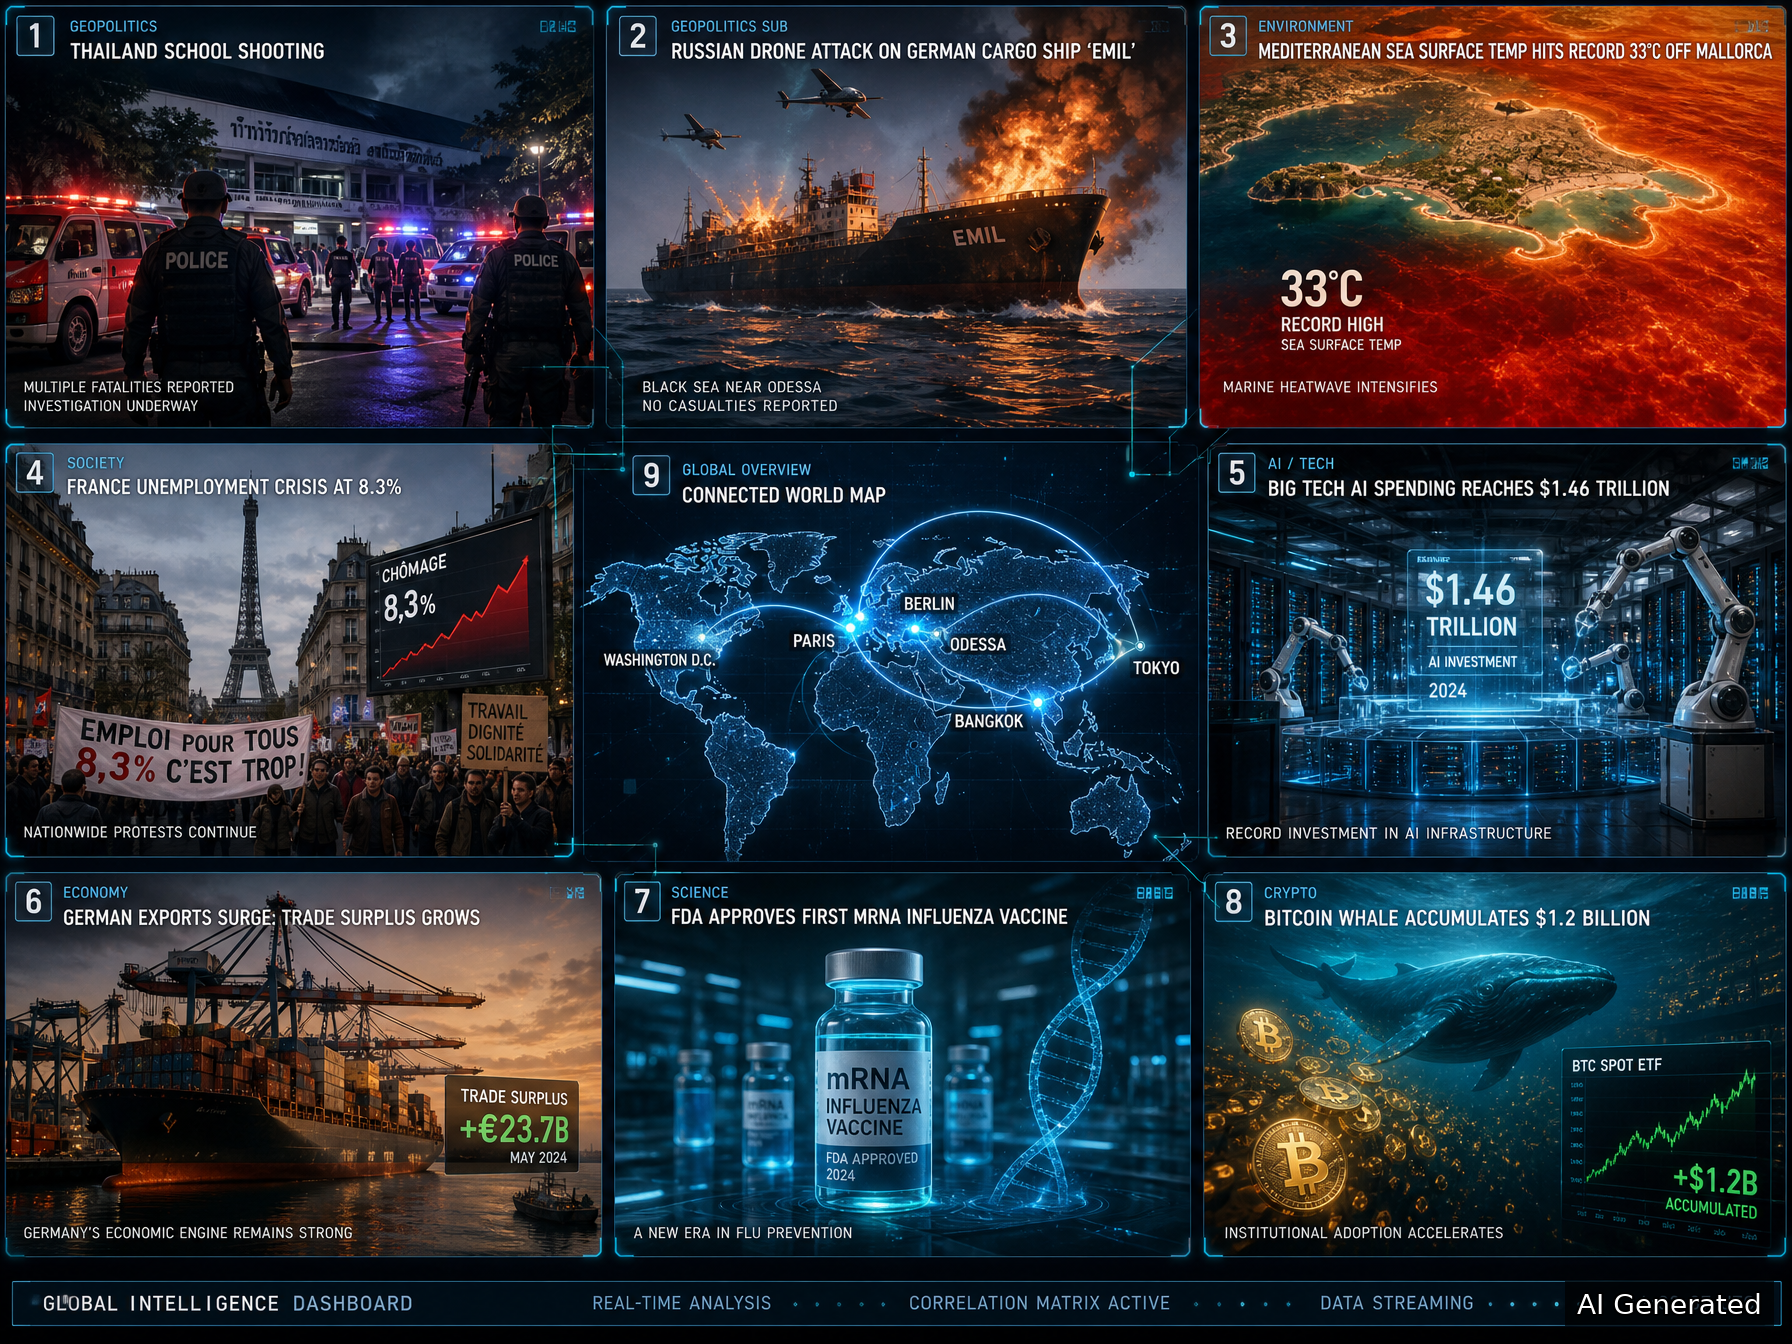
Task: Click the number 7 badge on Science panel
Action: (x=641, y=902)
